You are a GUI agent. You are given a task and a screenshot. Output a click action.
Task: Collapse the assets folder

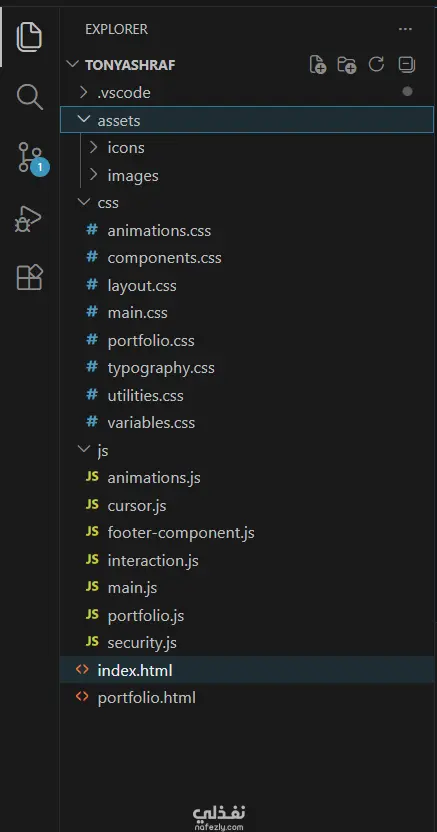247,120
